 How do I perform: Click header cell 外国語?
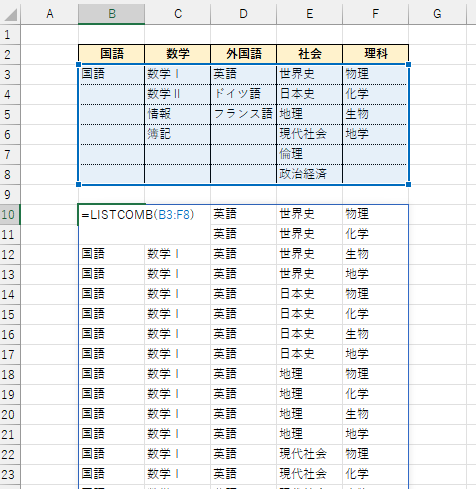coord(244,54)
